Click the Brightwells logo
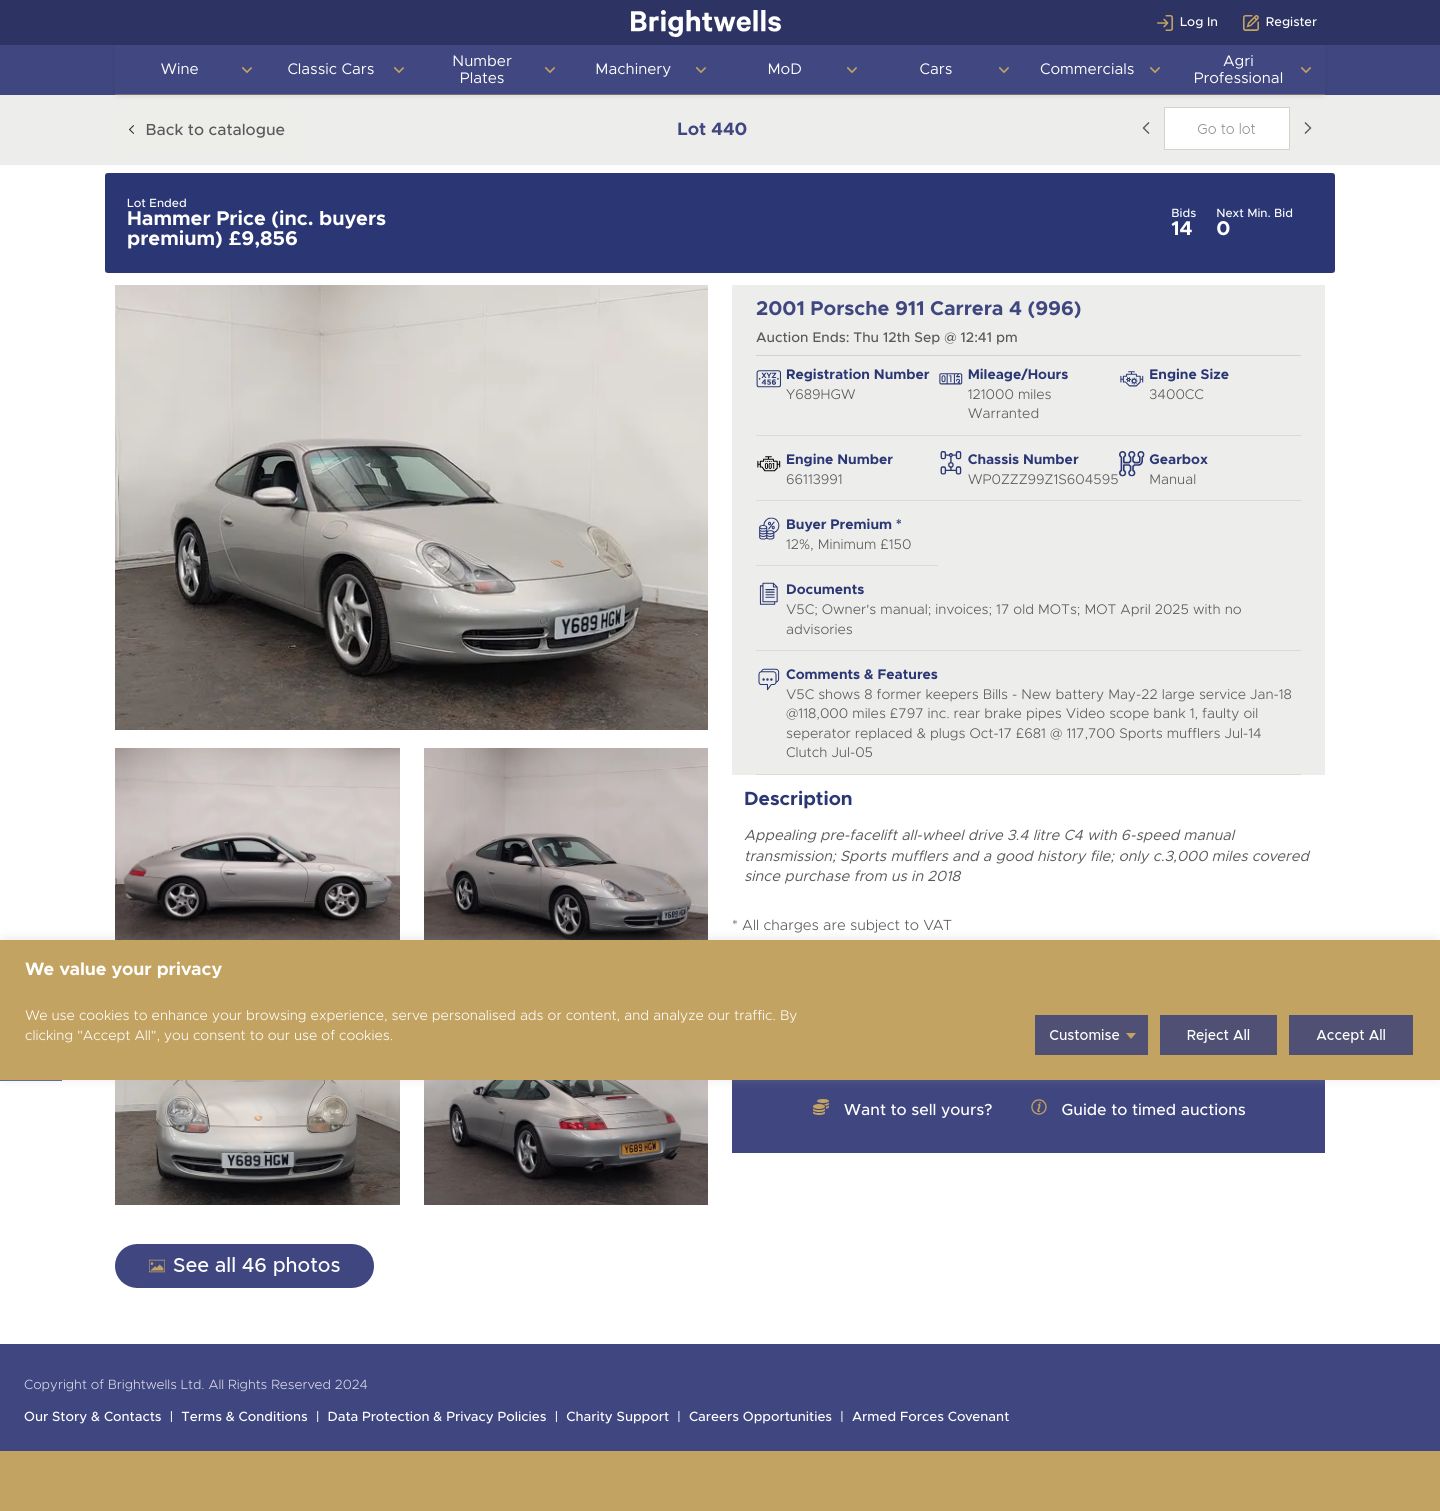The height and width of the screenshot is (1511, 1440). pos(706,22)
